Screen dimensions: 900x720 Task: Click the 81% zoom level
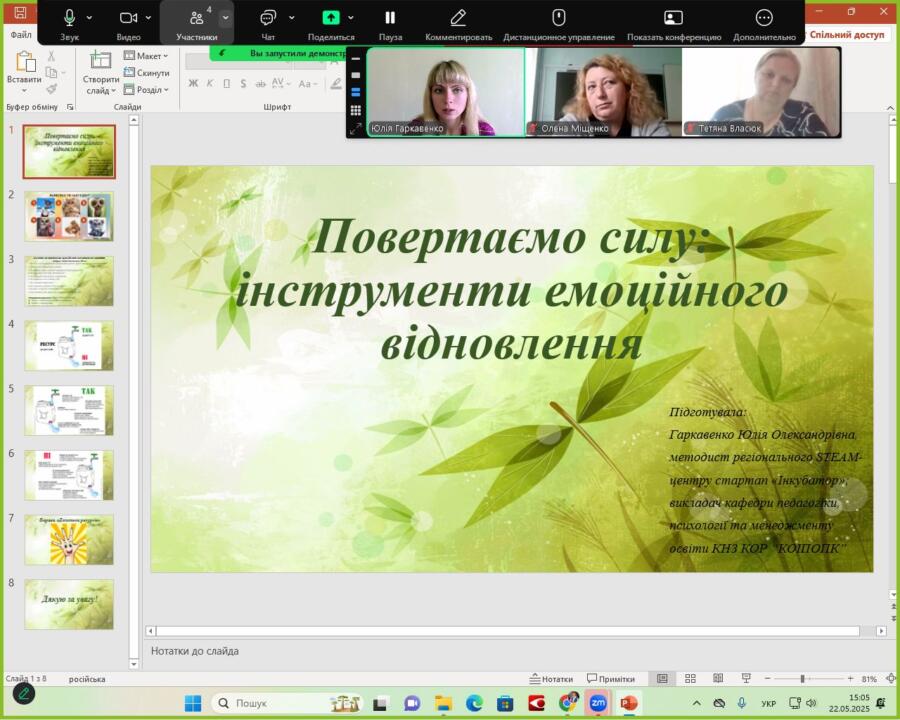click(x=869, y=679)
